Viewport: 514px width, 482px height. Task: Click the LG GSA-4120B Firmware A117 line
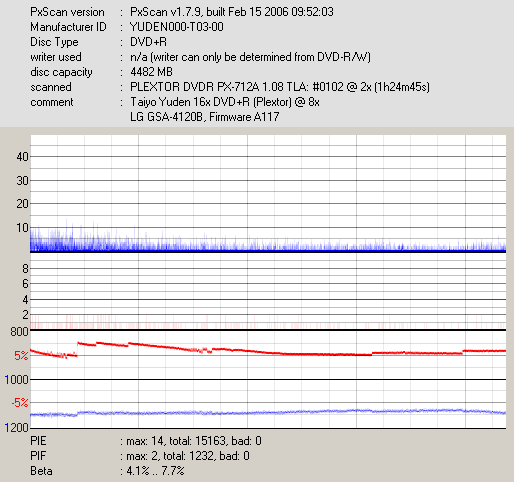pos(205,117)
